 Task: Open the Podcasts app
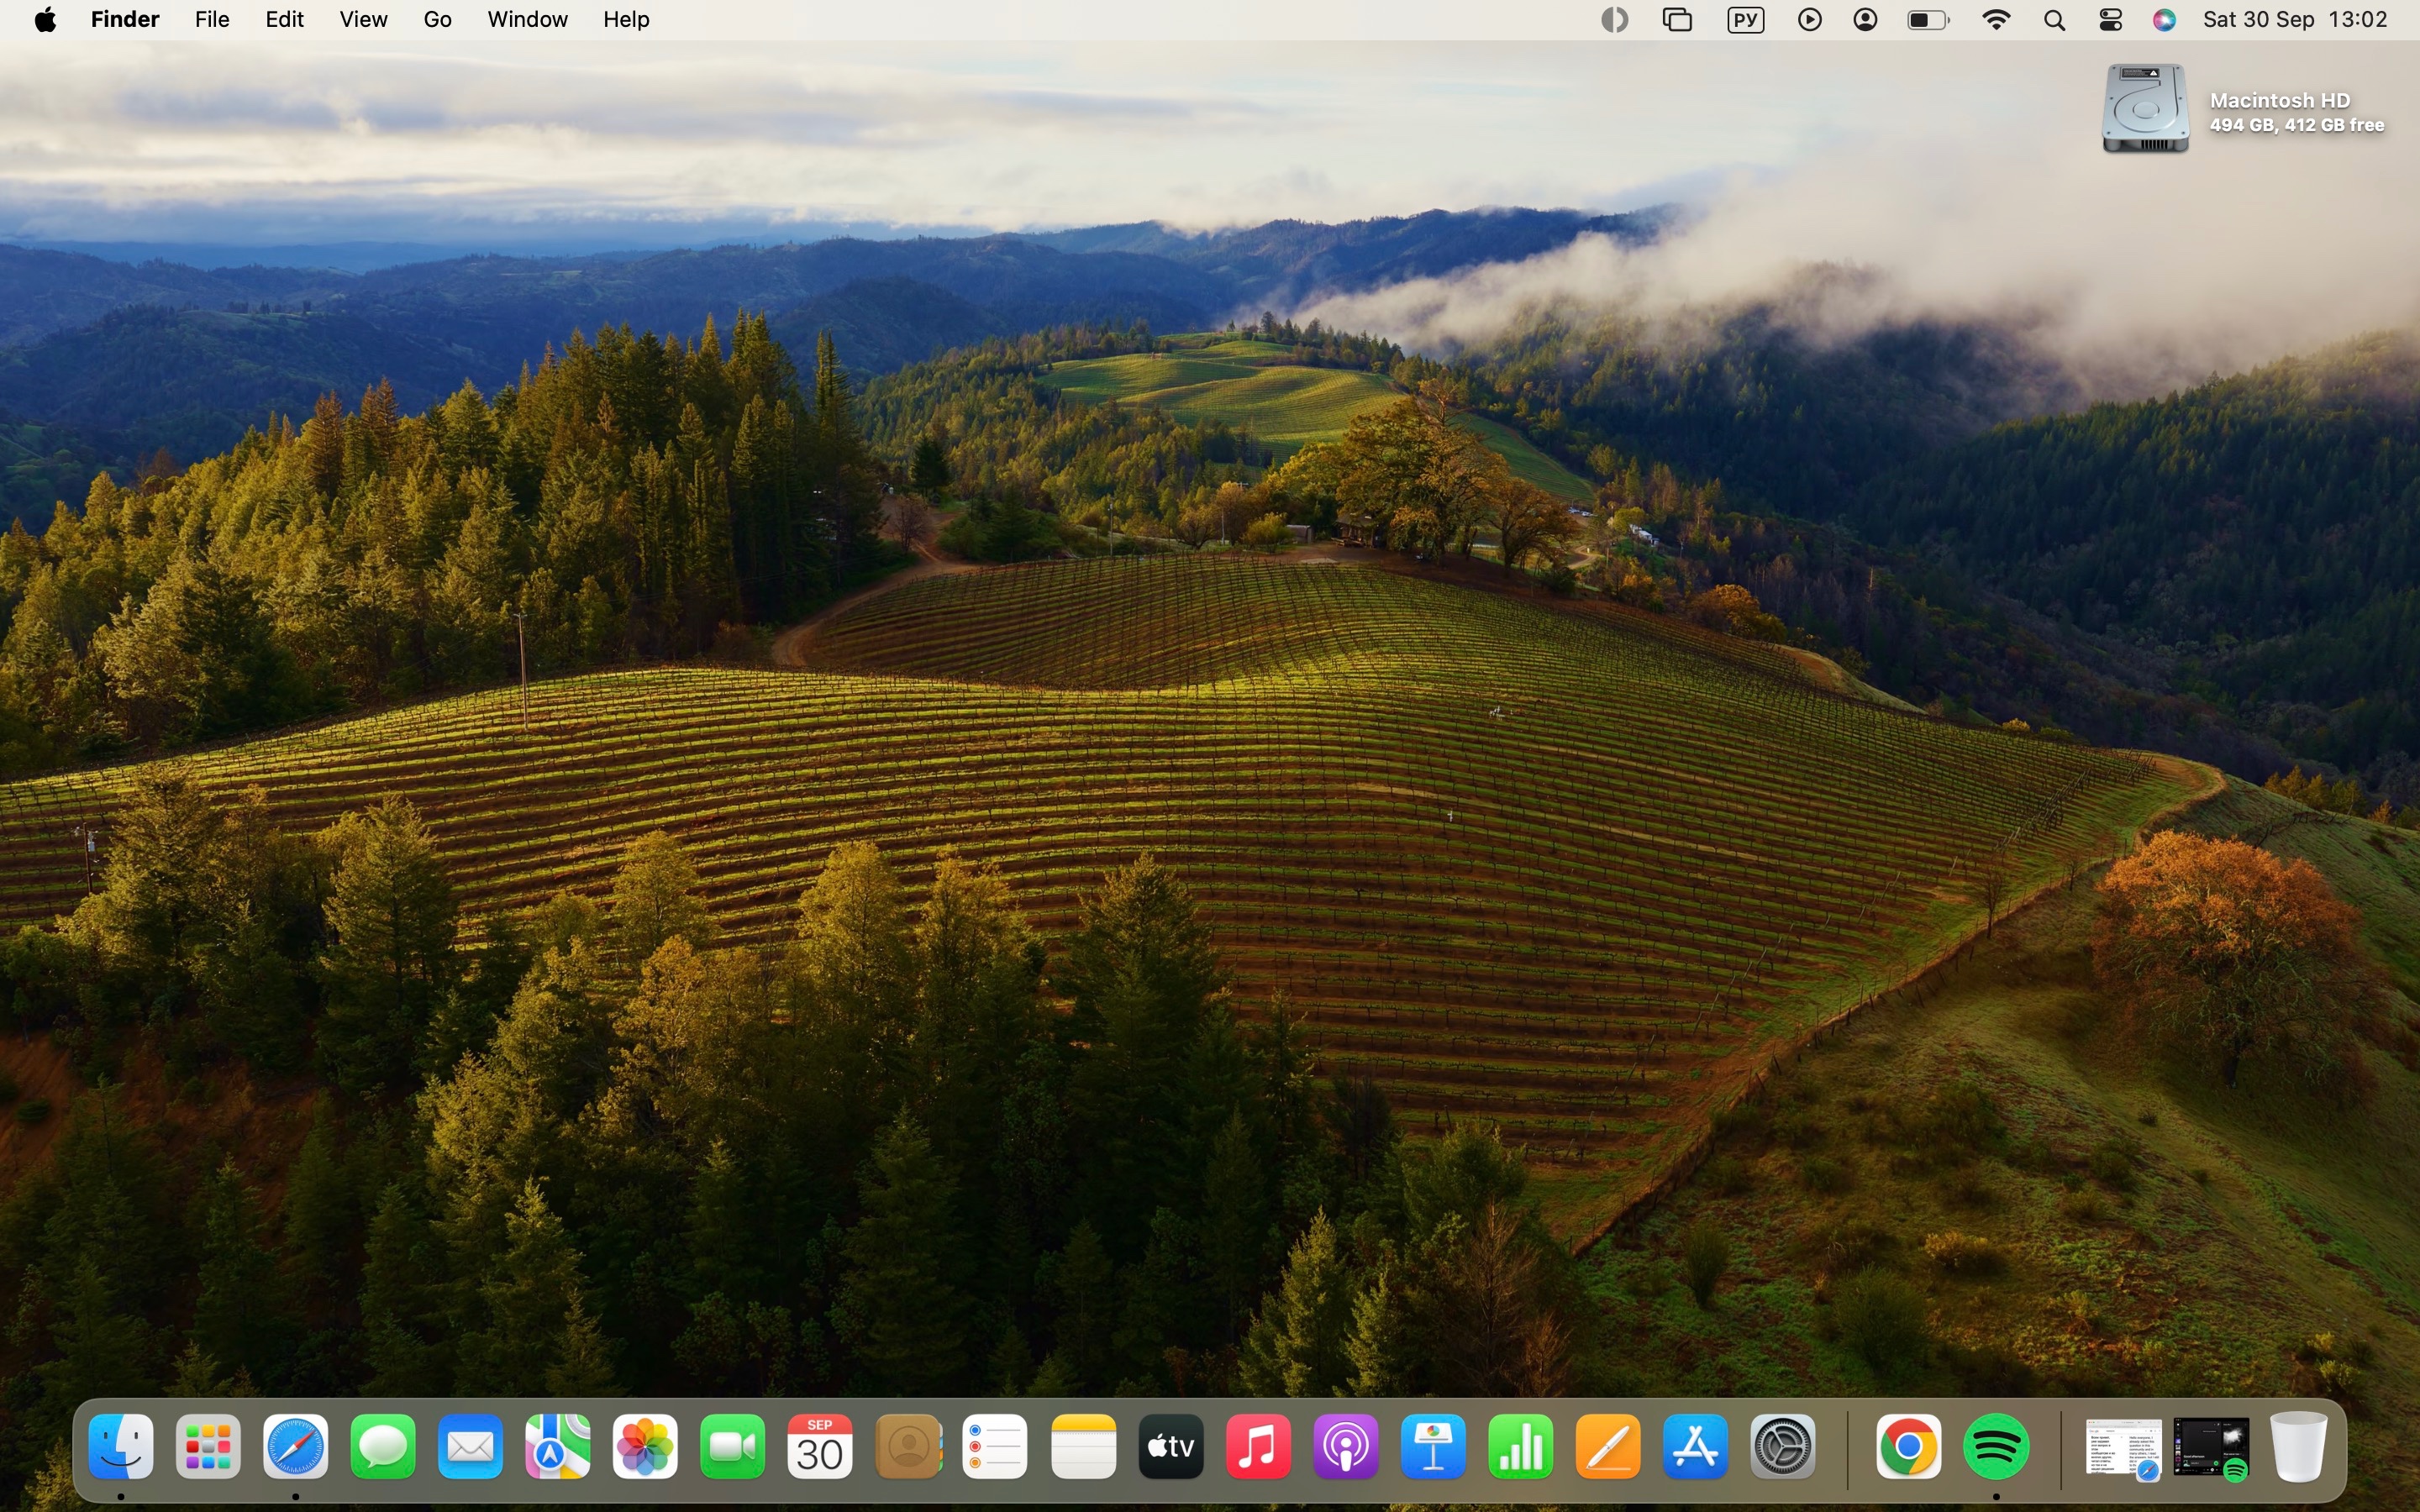click(x=1346, y=1446)
